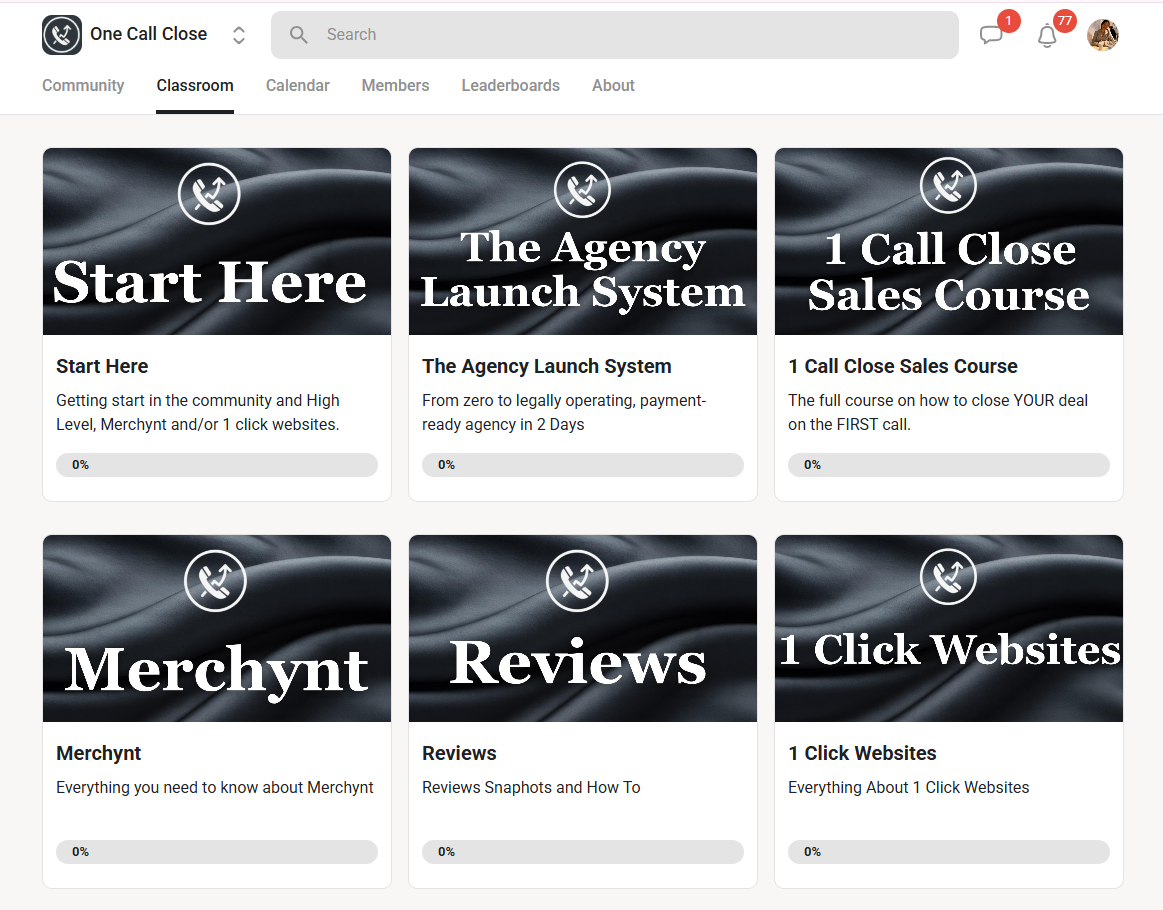Screen dimensions: 1163x910
Task: Click the Start Here course title
Action: pos(102,366)
